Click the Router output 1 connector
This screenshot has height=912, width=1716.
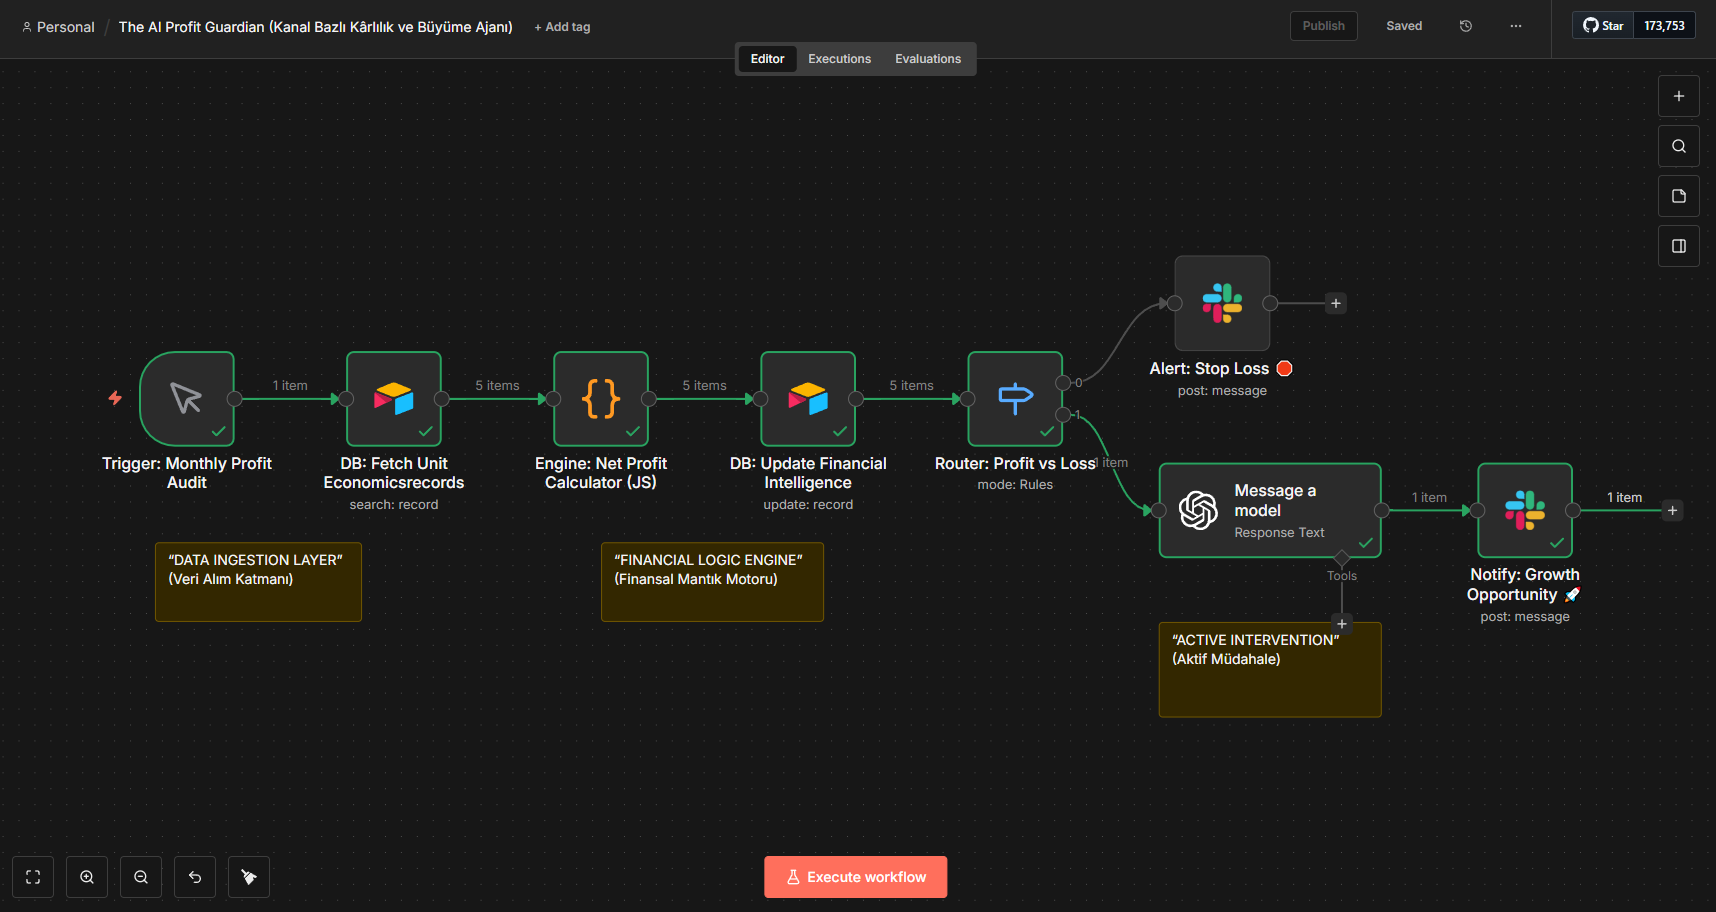[1063, 415]
